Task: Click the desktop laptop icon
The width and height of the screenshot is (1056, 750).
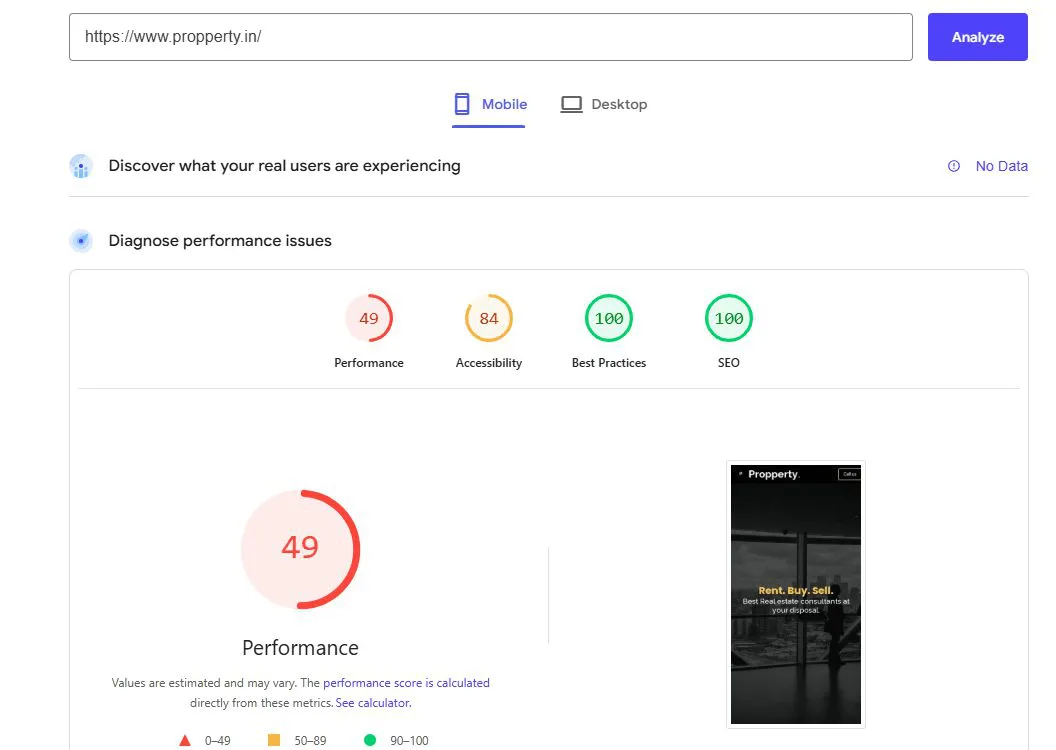Action: [571, 104]
